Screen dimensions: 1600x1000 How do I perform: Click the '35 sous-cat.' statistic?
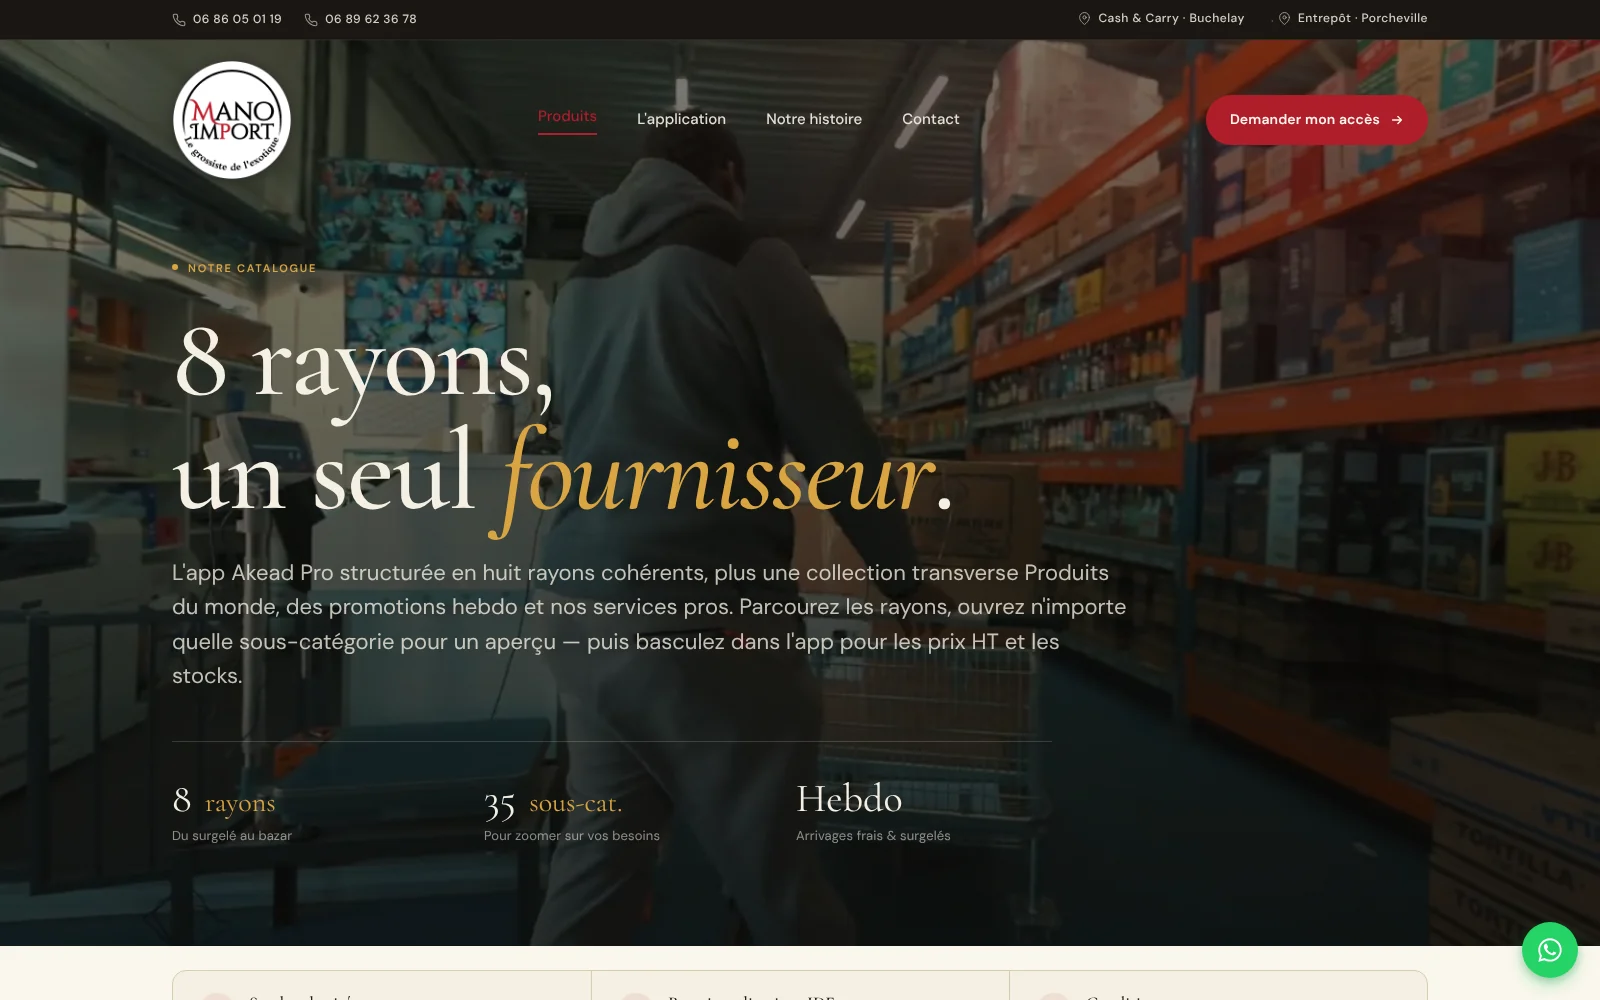pos(553,803)
